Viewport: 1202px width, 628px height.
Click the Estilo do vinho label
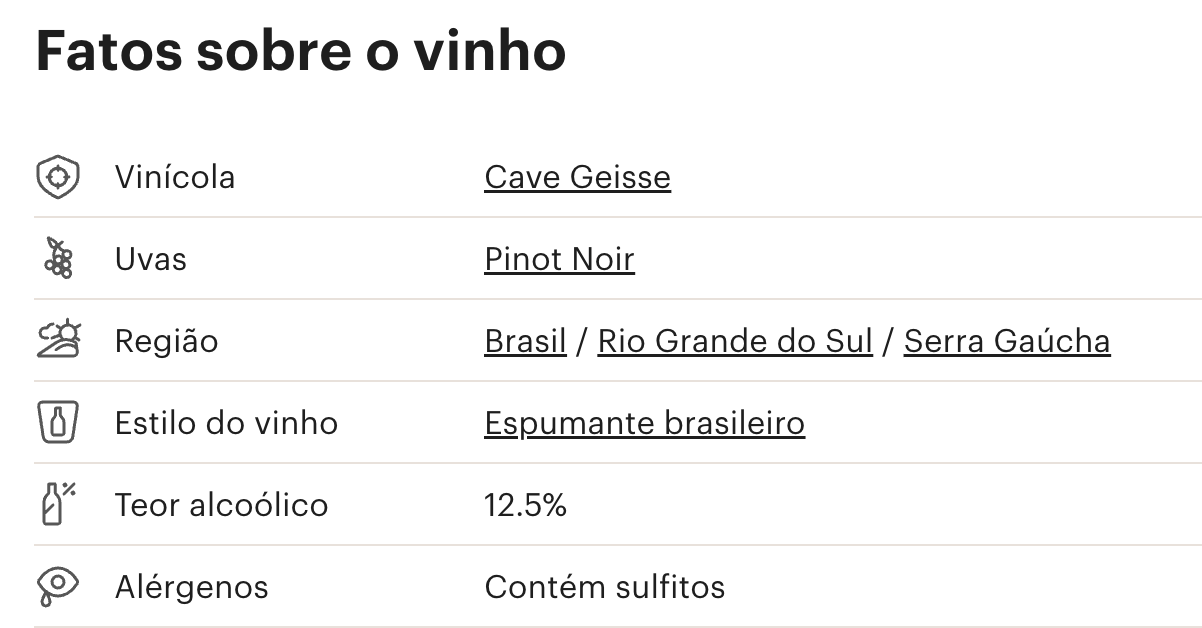[226, 423]
